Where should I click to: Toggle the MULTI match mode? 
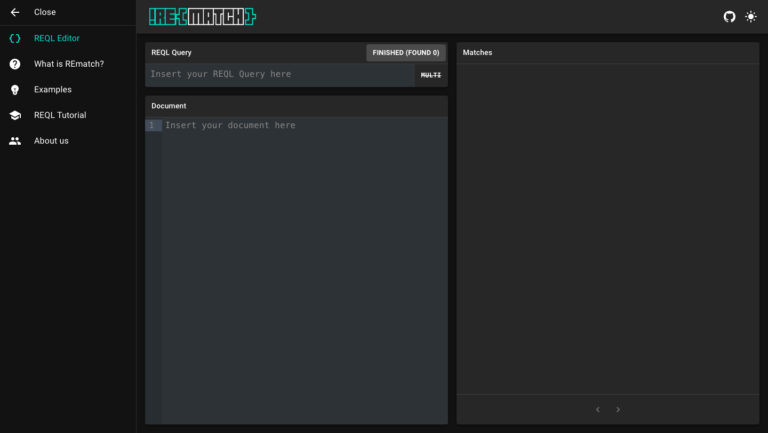431,75
